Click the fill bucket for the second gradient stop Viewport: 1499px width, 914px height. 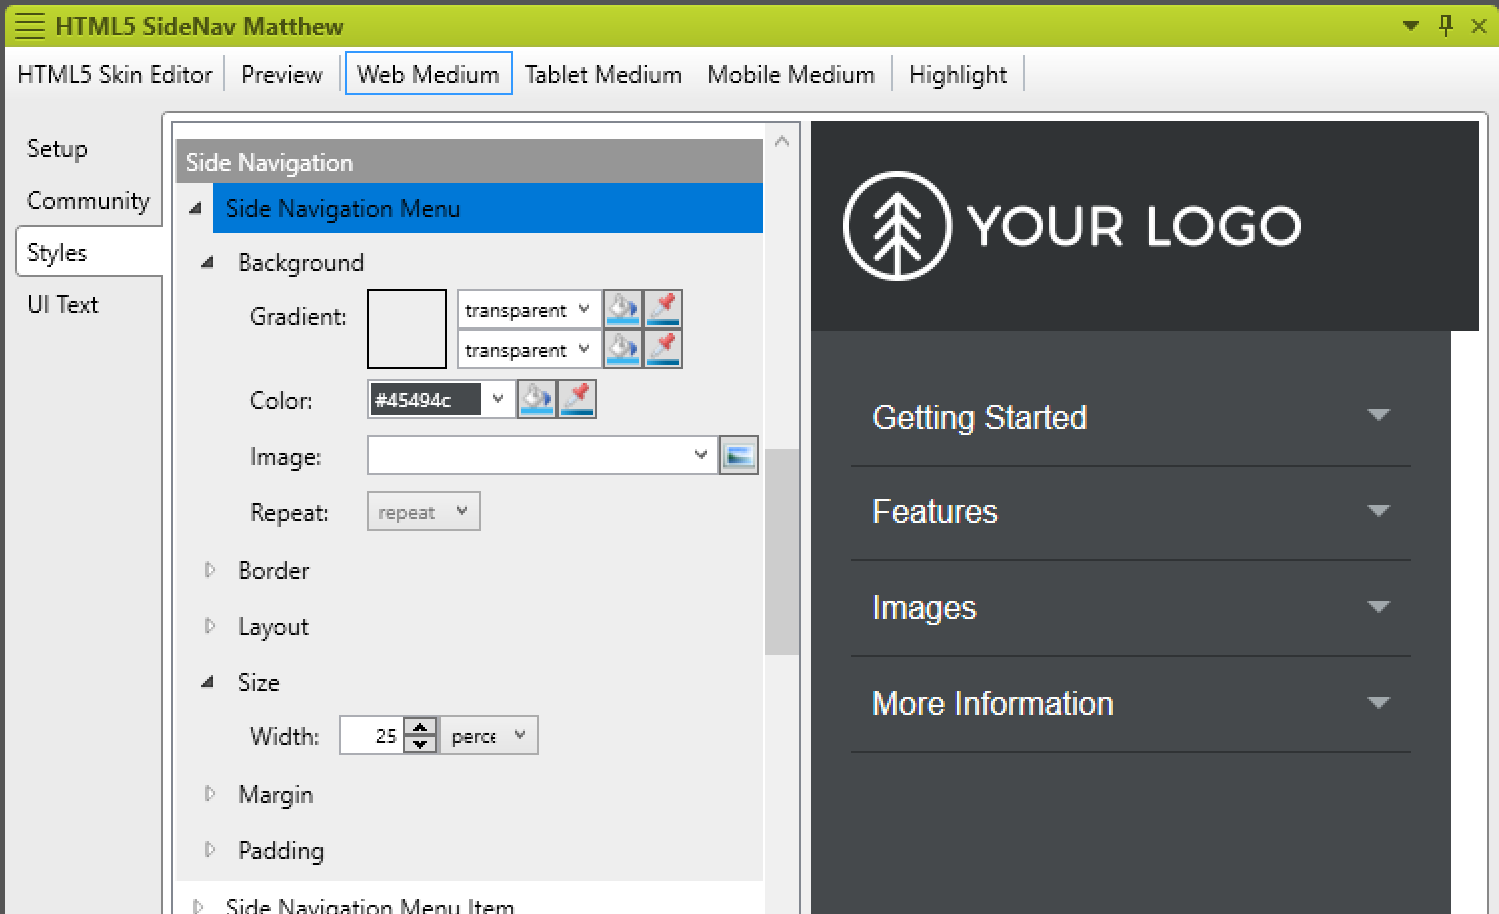622,349
